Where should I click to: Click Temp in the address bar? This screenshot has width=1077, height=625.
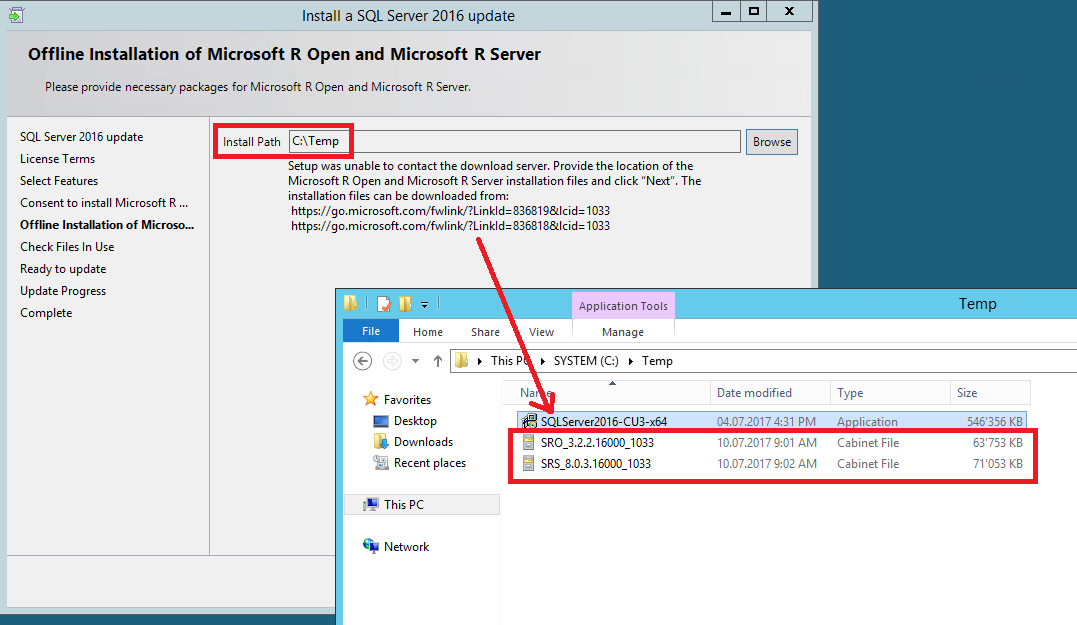[657, 361]
